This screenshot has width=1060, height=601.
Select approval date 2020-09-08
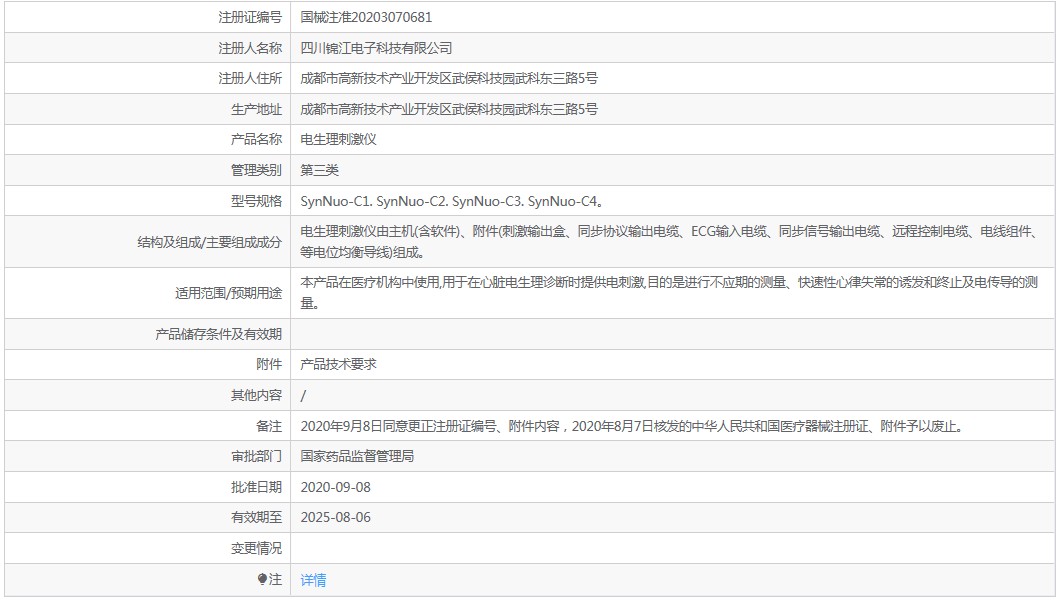pyautogui.click(x=335, y=487)
